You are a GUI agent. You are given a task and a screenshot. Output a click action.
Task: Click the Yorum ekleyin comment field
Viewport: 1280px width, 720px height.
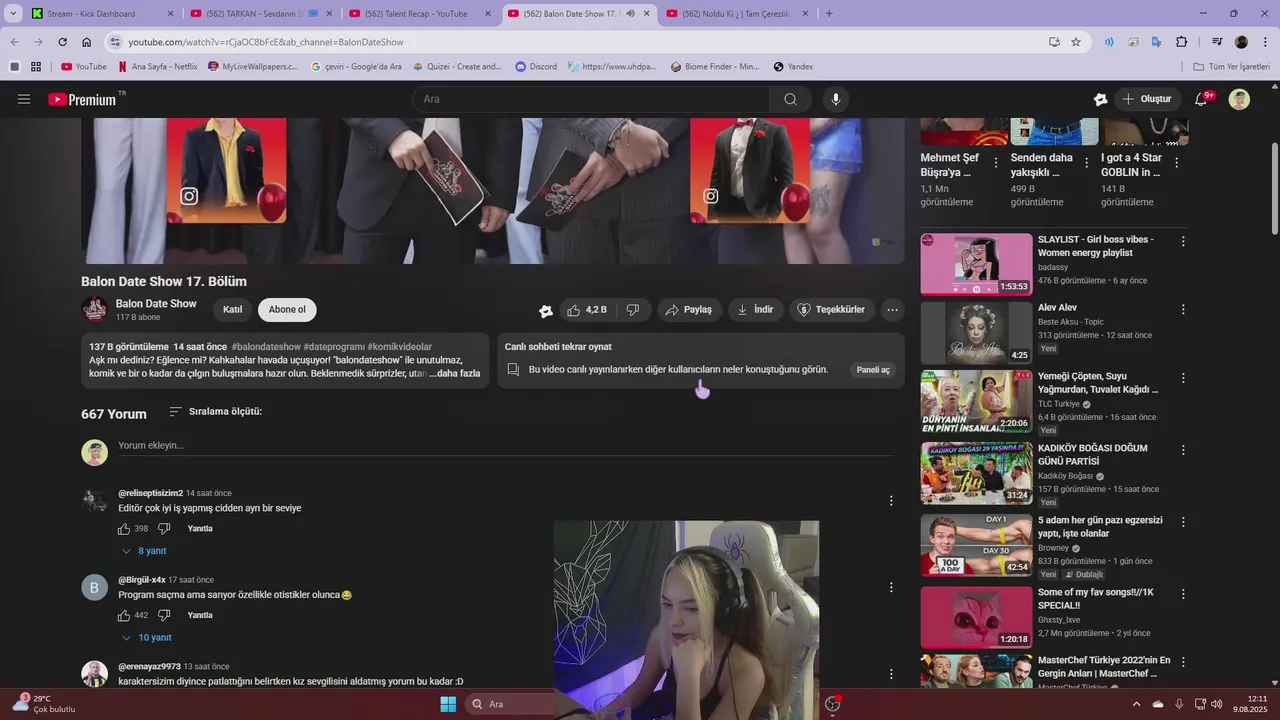tap(505, 446)
